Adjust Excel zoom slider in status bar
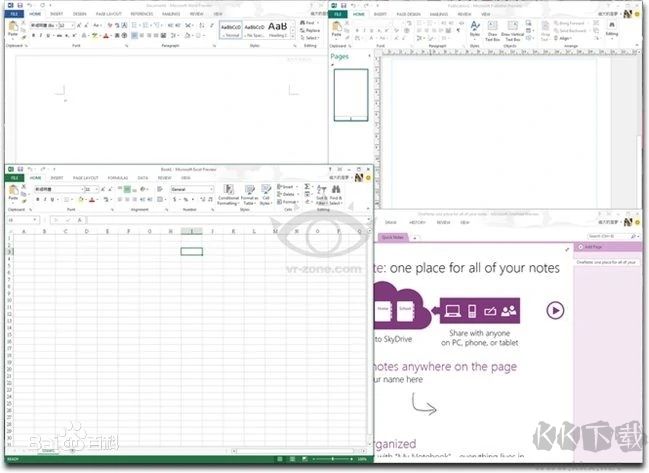The width and height of the screenshot is (649, 473). pyautogui.click(x=333, y=459)
